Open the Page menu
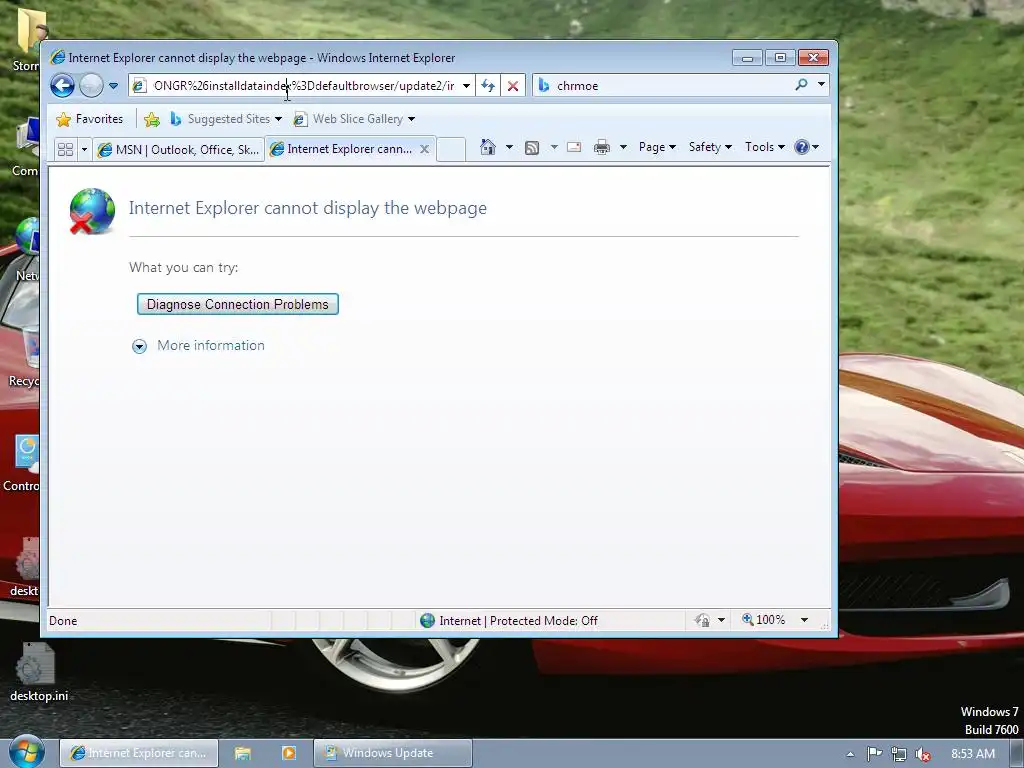 (657, 147)
